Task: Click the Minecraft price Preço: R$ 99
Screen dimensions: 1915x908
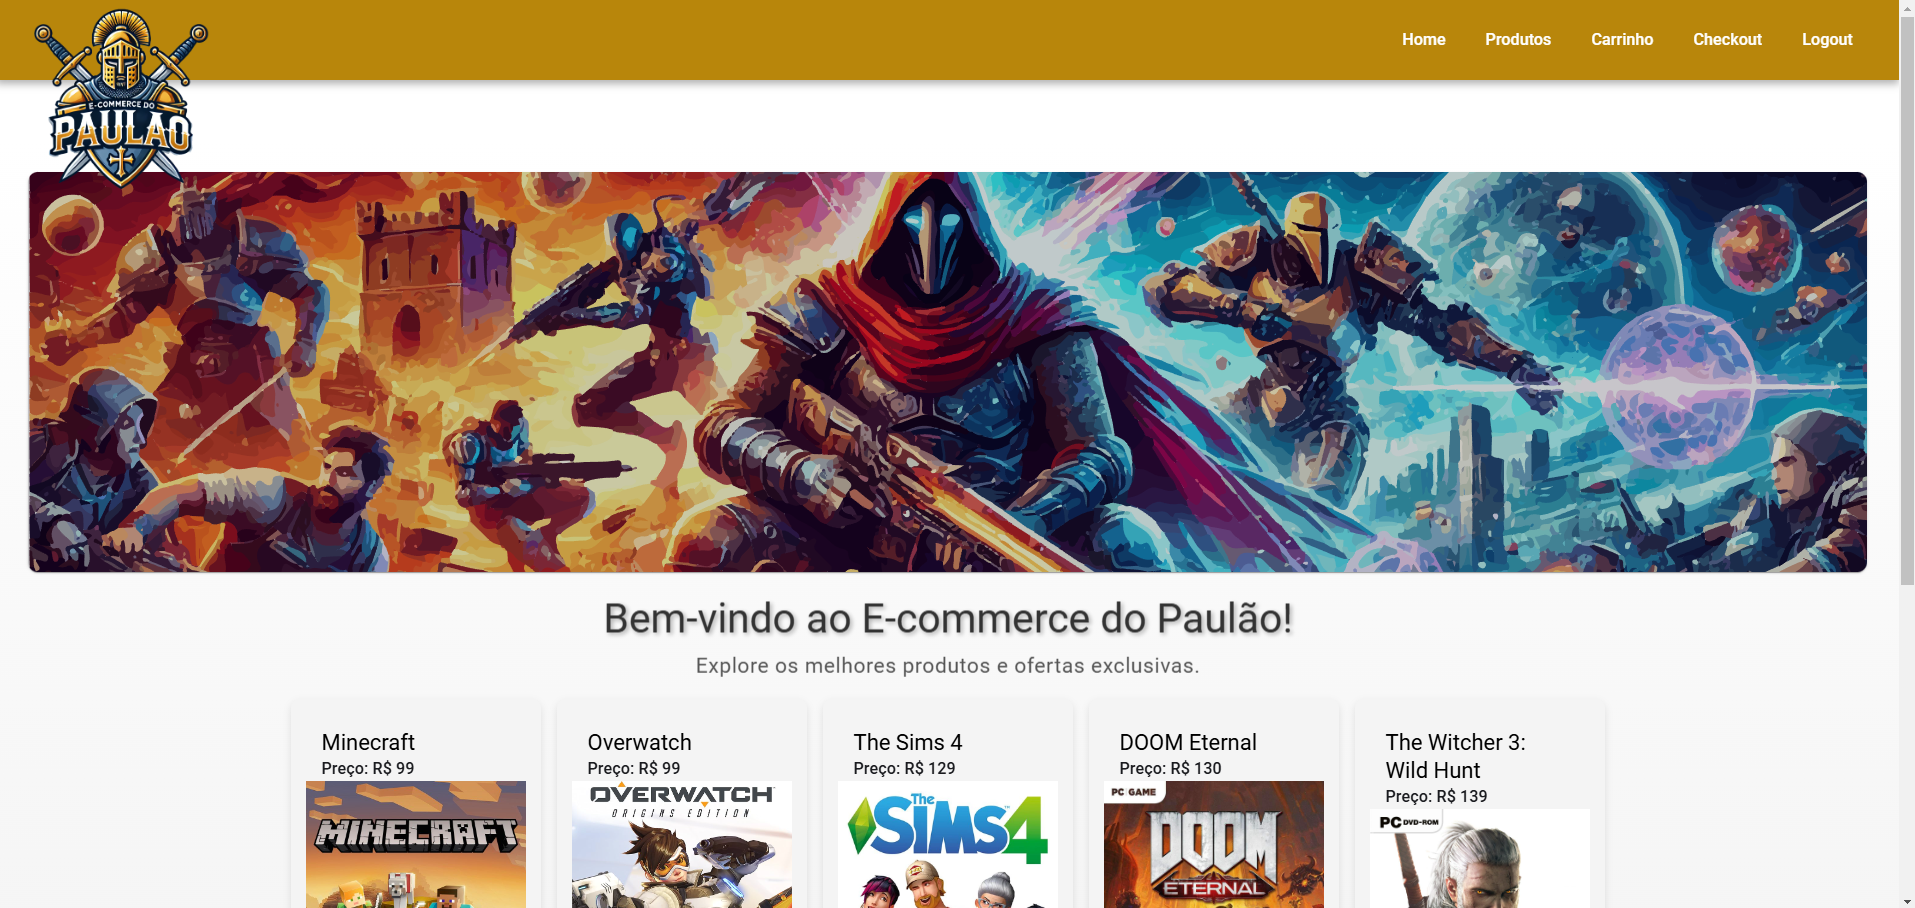Action: pos(367,768)
